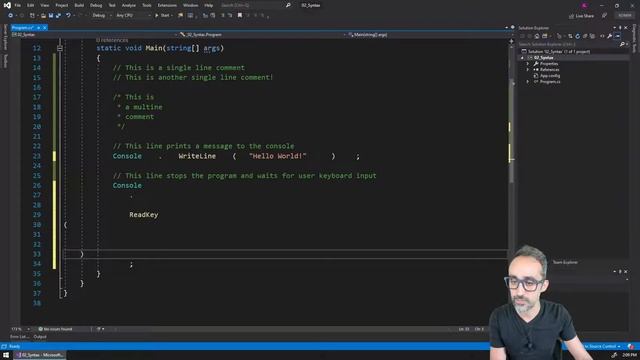Toggle auto-hide pin on Solution Explorer

(620, 28)
